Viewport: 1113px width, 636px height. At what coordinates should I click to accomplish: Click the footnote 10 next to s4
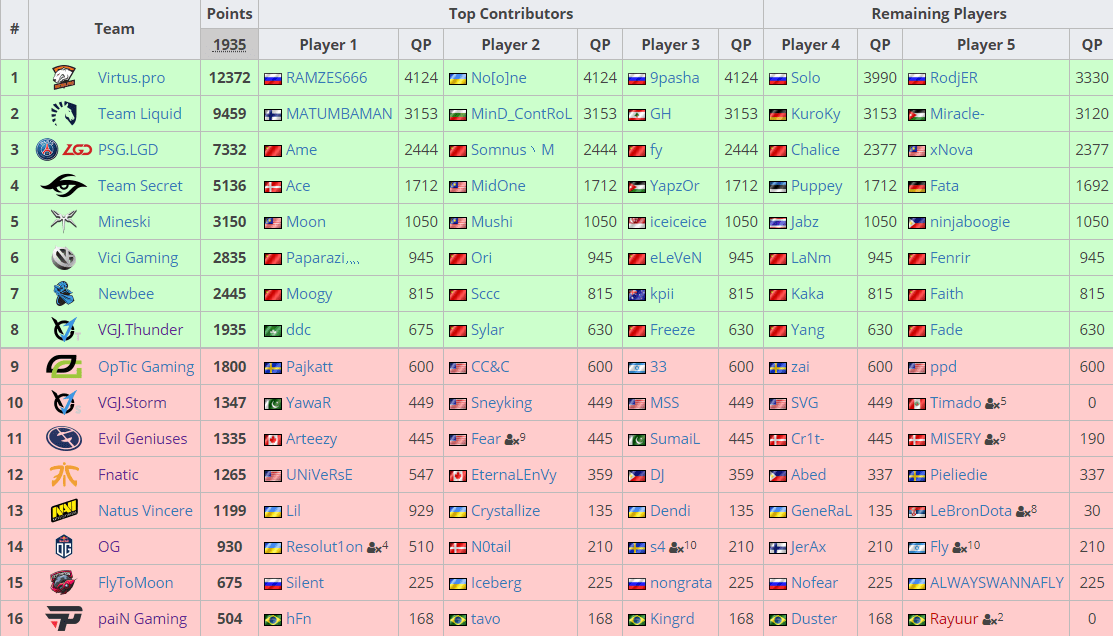pos(690,545)
